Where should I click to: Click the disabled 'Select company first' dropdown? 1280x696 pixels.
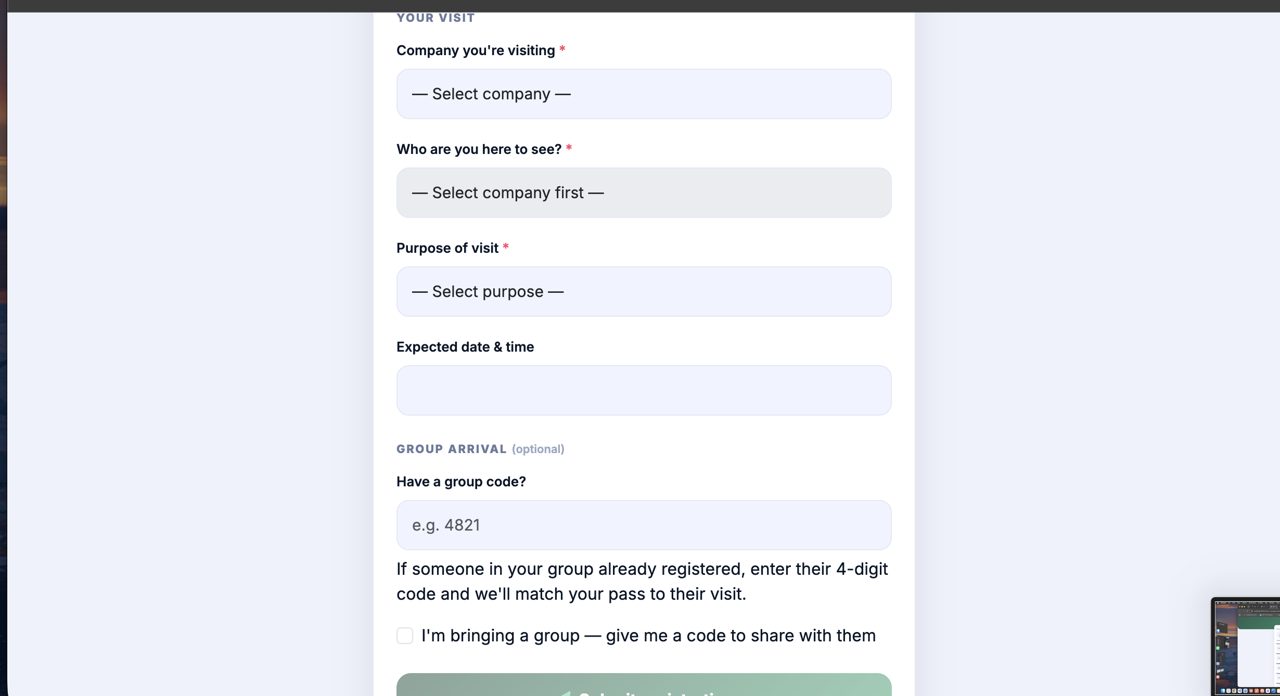pyautogui.click(x=643, y=193)
